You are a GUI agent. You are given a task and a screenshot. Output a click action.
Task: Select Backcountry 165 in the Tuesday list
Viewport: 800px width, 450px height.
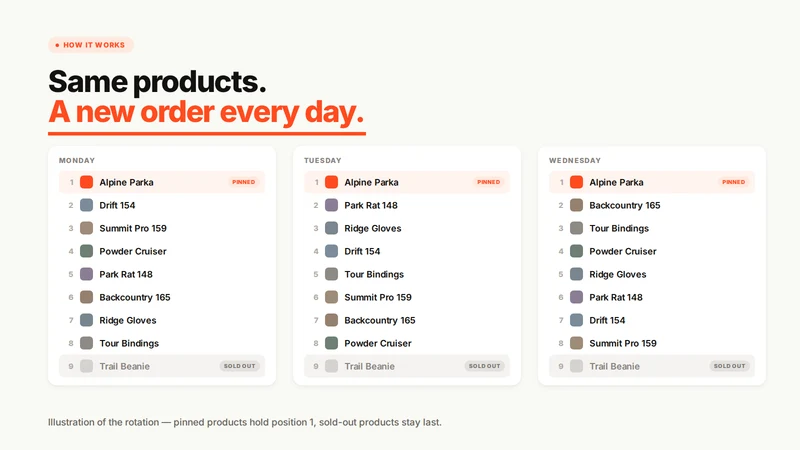point(407,320)
